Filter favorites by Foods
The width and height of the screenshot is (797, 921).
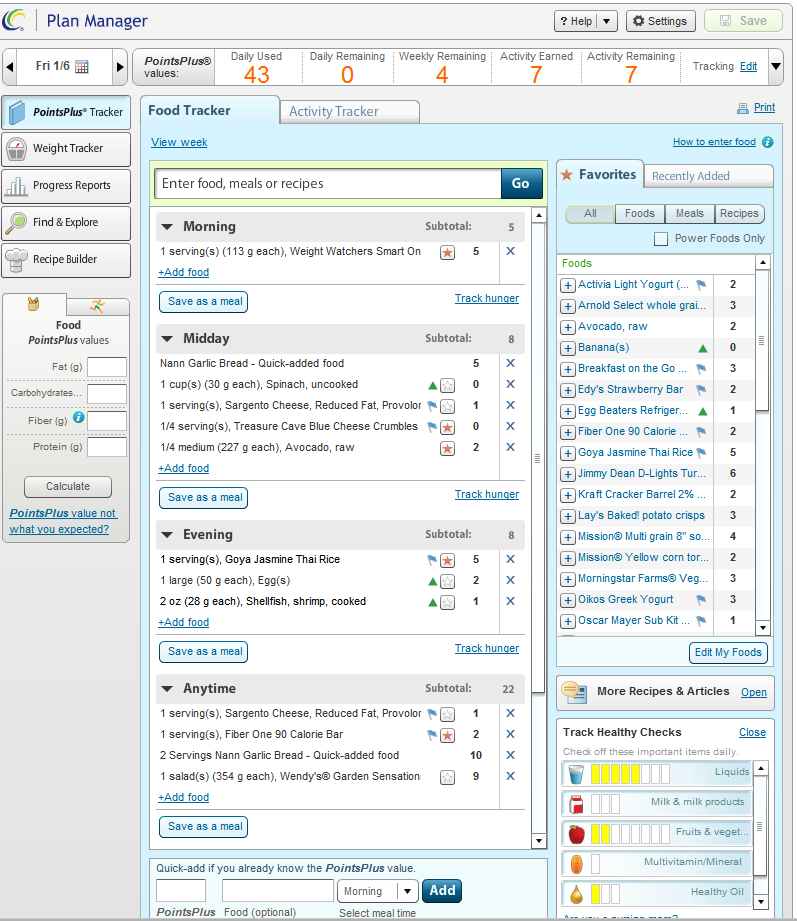[640, 214]
